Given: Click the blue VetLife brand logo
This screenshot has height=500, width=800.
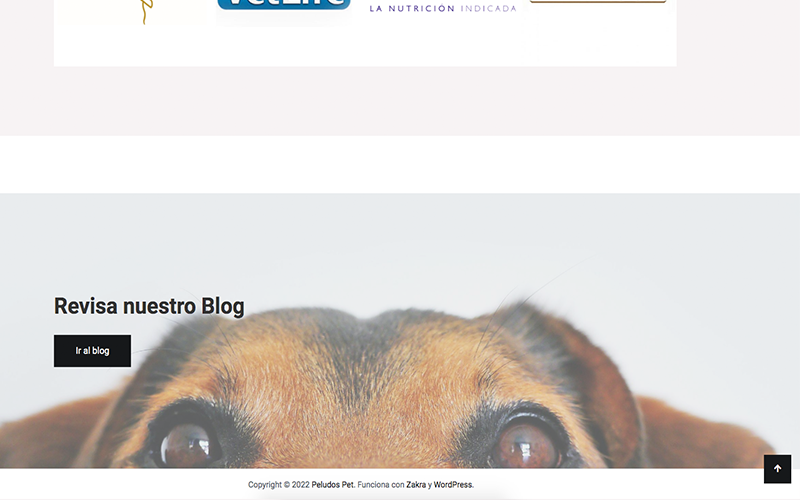Looking at the screenshot, I should point(284,5).
